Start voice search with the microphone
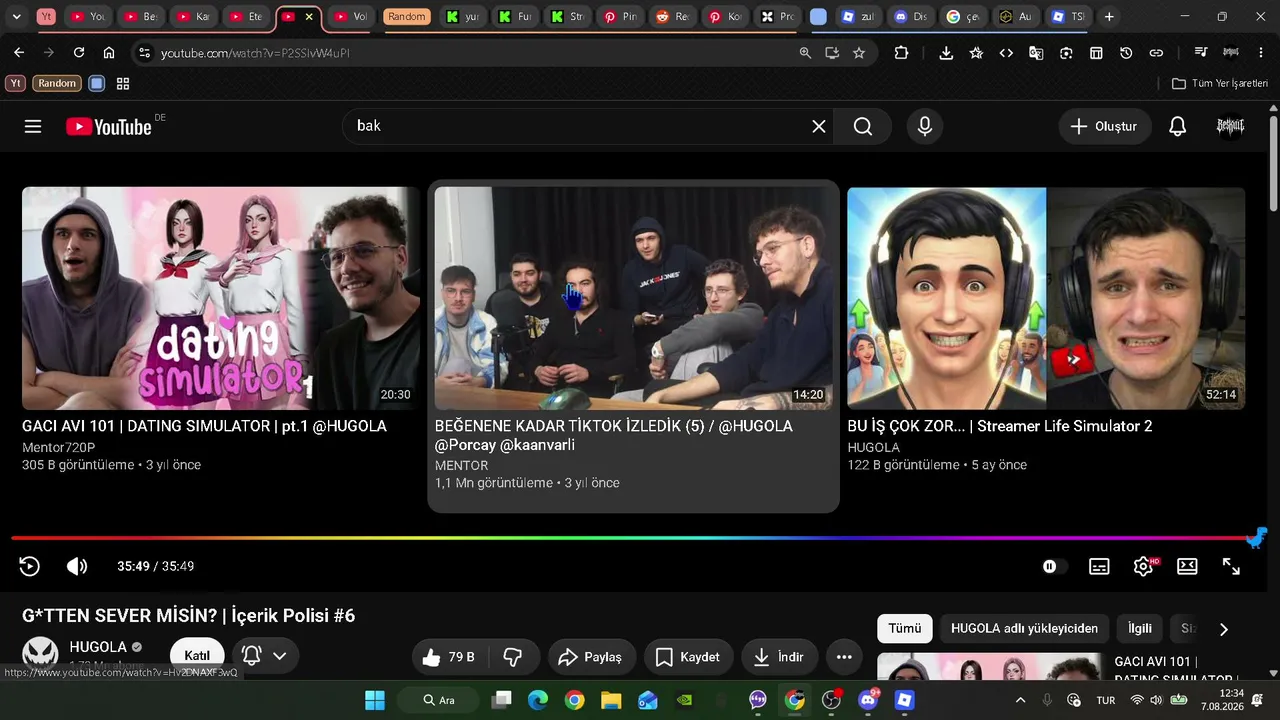 coord(925,126)
